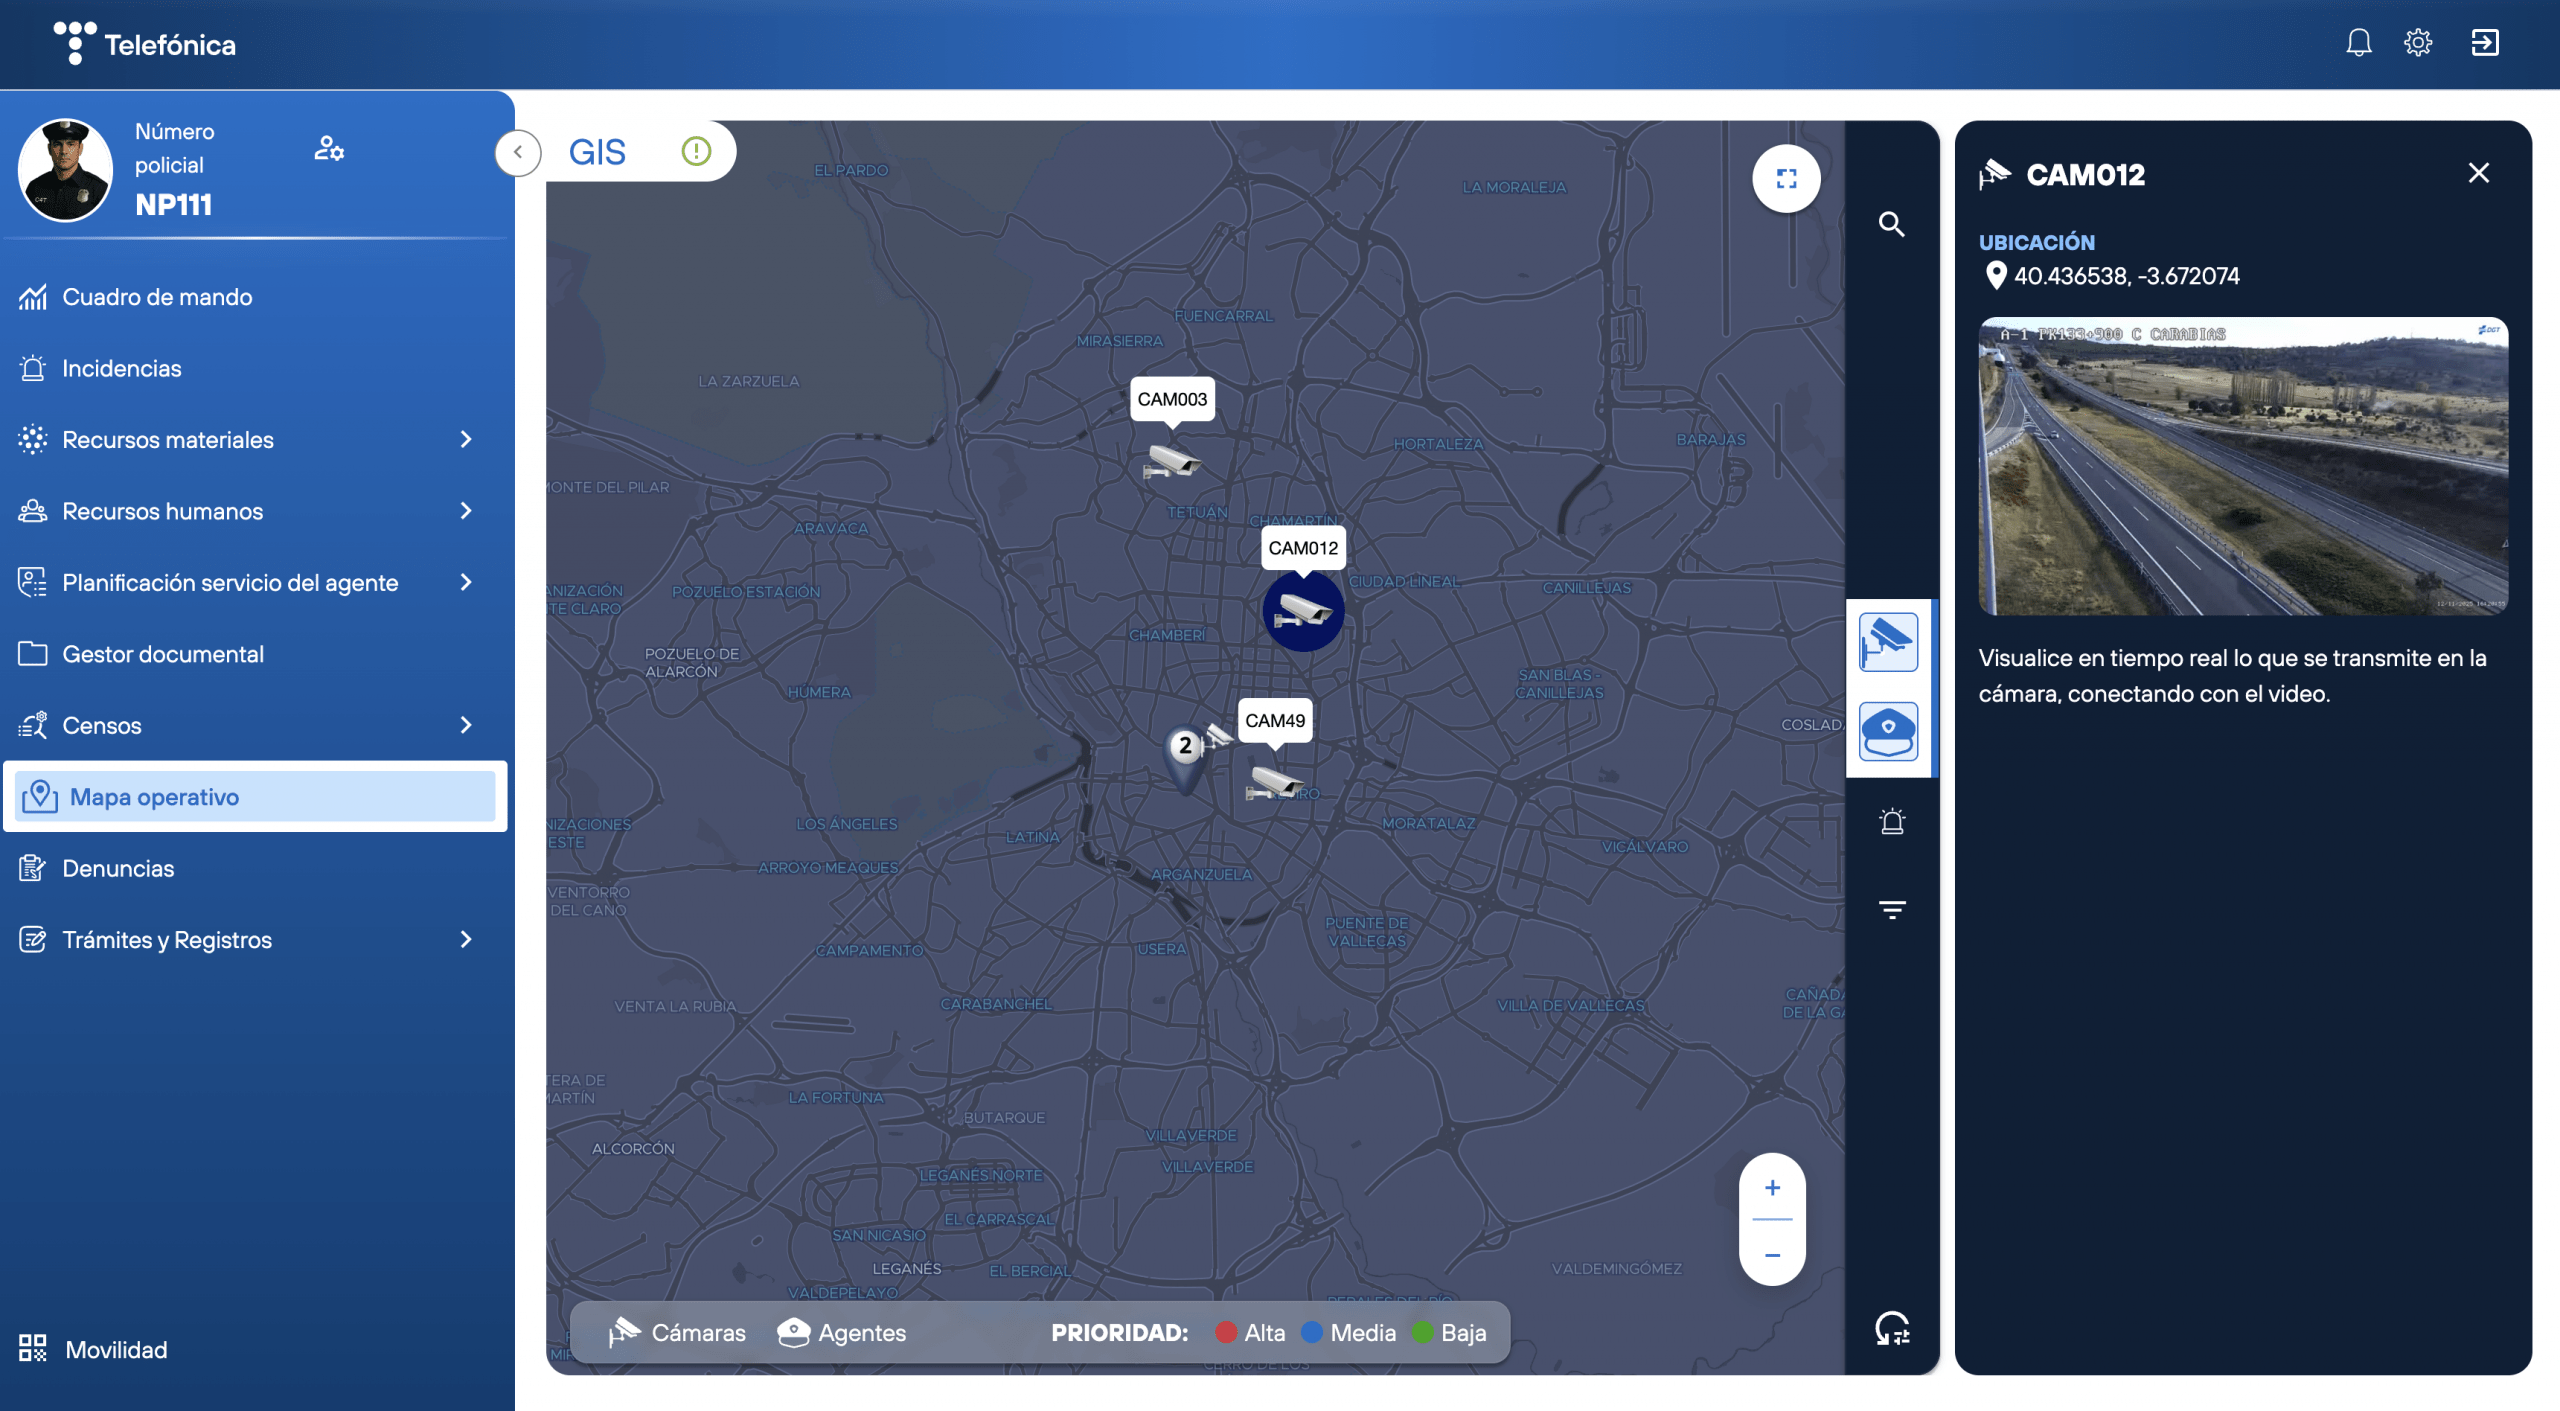Click the user settings icon beside NP111
Screen dimensions: 2560x1411
pyautogui.click(x=329, y=149)
